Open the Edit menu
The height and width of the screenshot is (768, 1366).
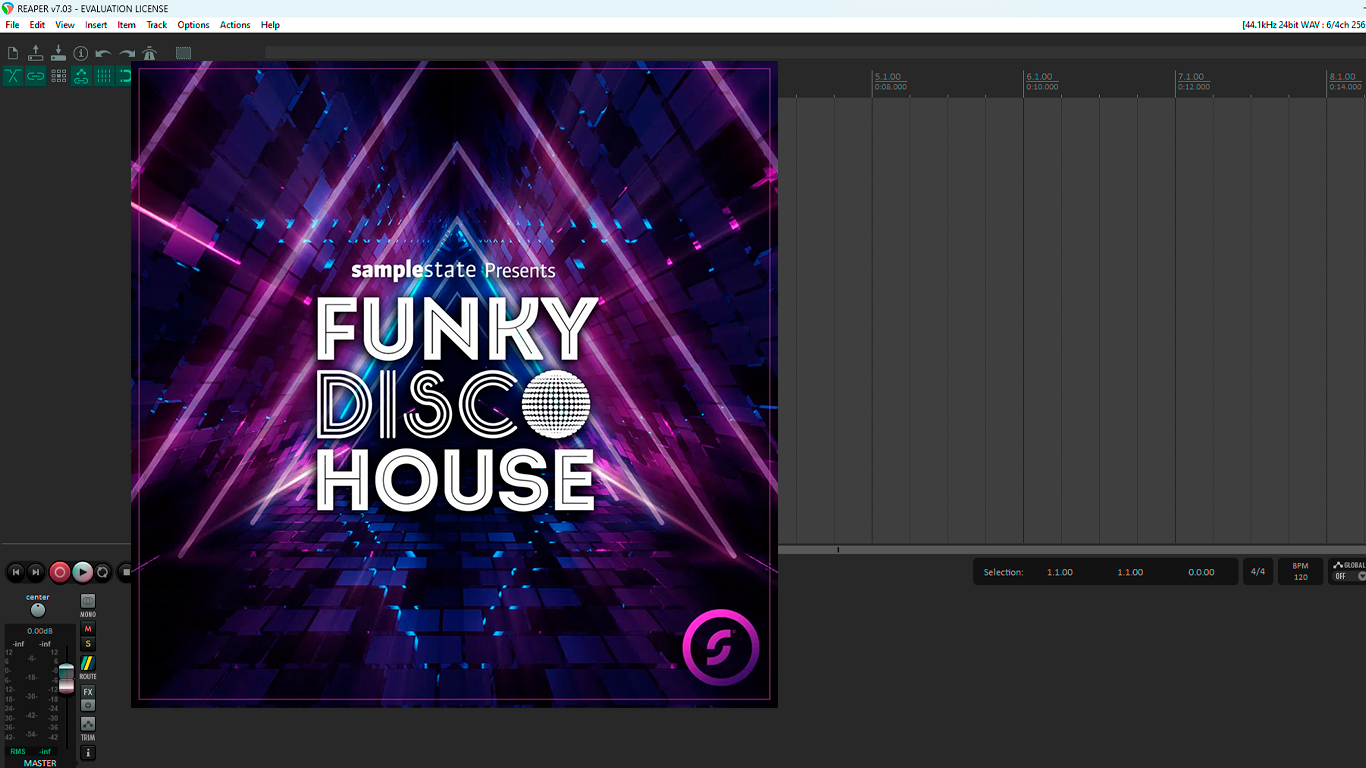pos(37,24)
